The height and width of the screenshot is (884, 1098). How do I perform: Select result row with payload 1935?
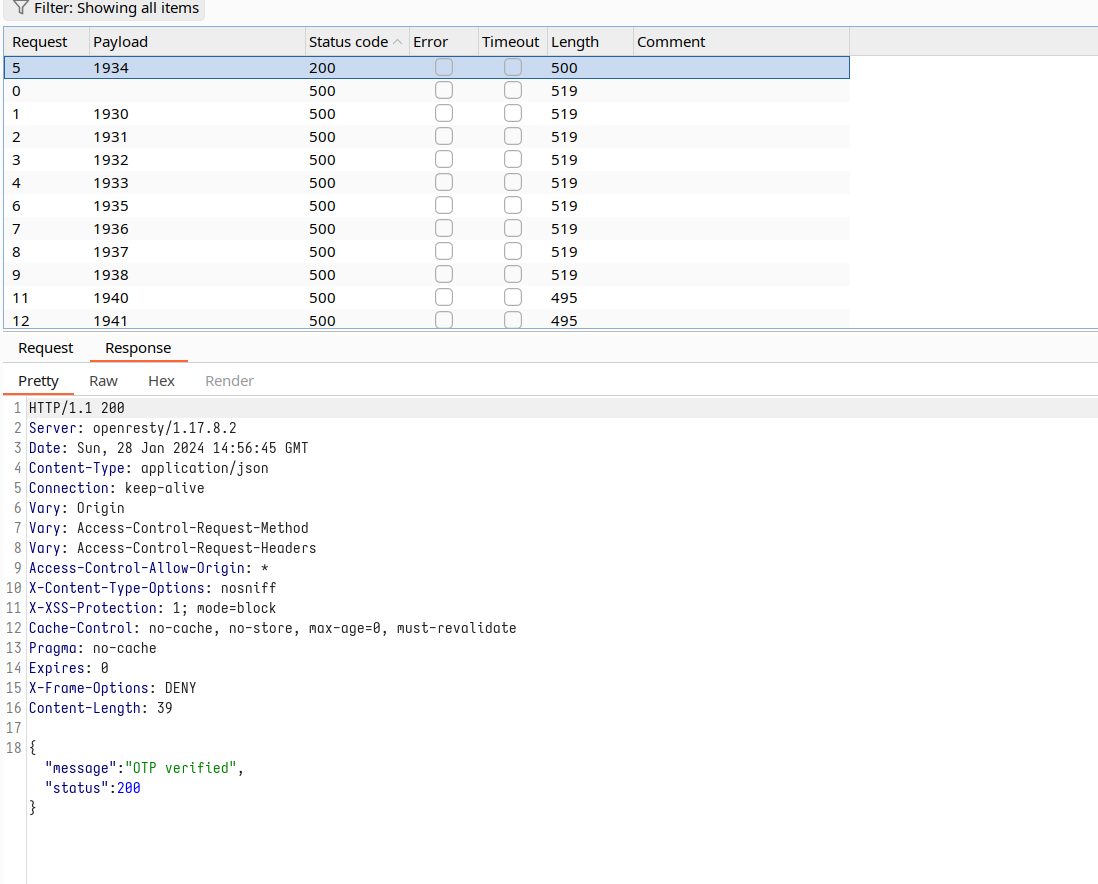pos(111,206)
